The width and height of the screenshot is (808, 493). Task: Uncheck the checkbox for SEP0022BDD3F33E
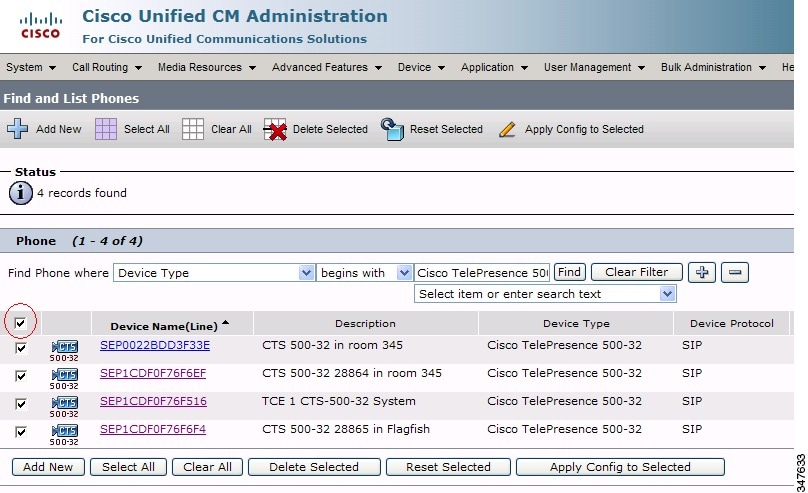(21, 348)
